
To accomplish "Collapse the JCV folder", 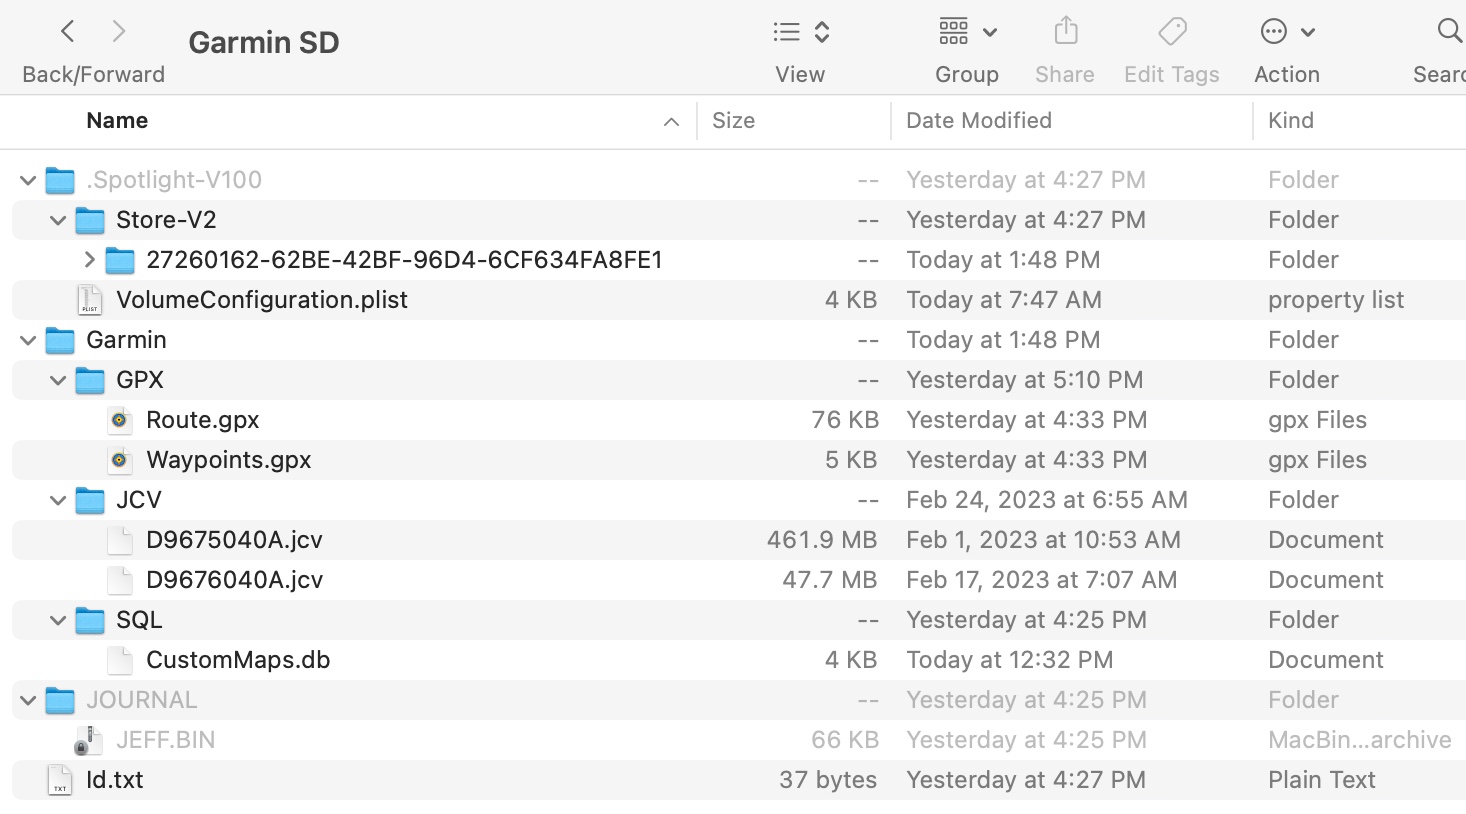I will click(58, 501).
